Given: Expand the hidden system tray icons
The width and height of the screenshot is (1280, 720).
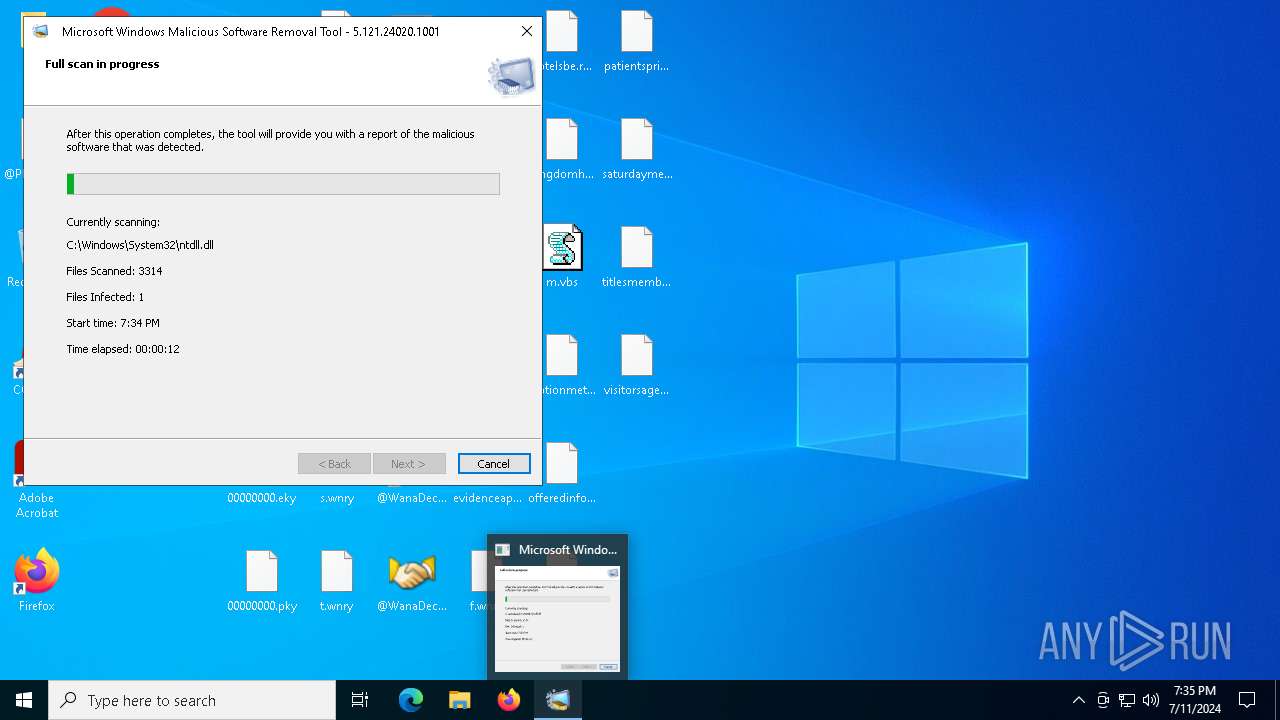Looking at the screenshot, I should click(1078, 700).
